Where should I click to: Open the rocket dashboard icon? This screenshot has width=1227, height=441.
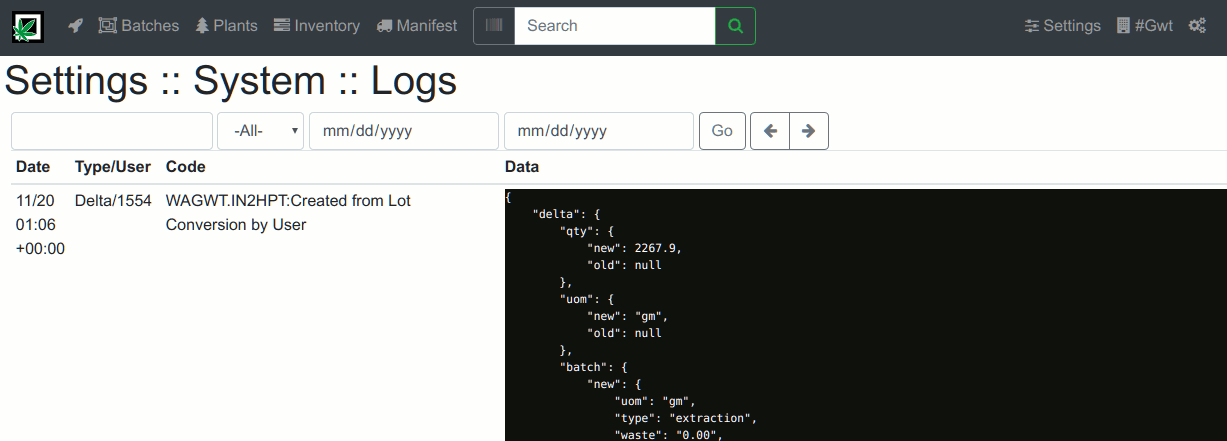[x=75, y=26]
